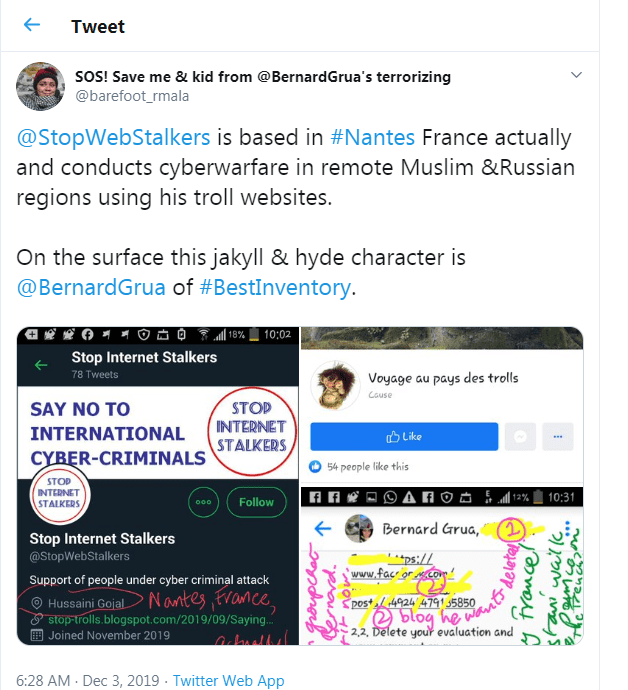Click the author's profile avatar
This screenshot has width=628, height=690.
(41, 87)
